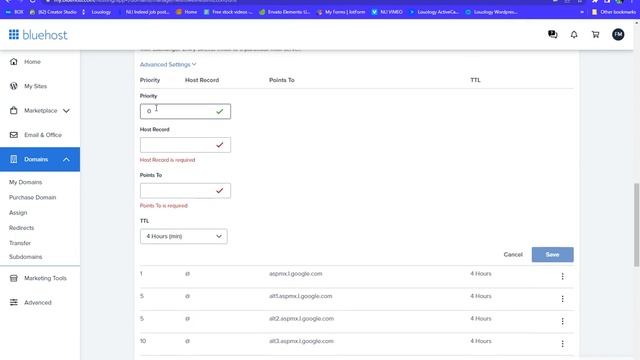Click the Host Record column header
Viewport: 640px width, 360px height.
tap(202, 80)
